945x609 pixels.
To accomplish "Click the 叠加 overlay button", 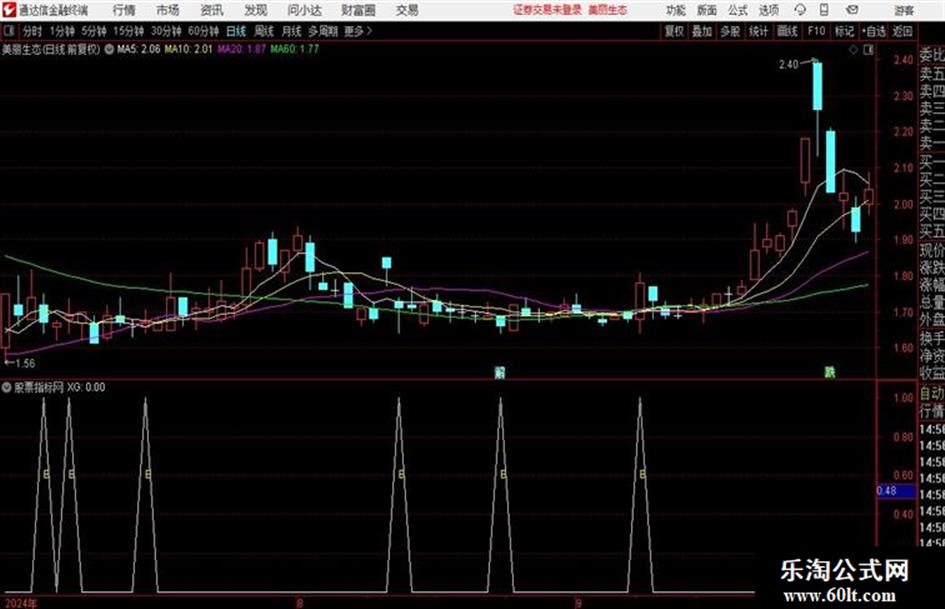I will coord(702,31).
